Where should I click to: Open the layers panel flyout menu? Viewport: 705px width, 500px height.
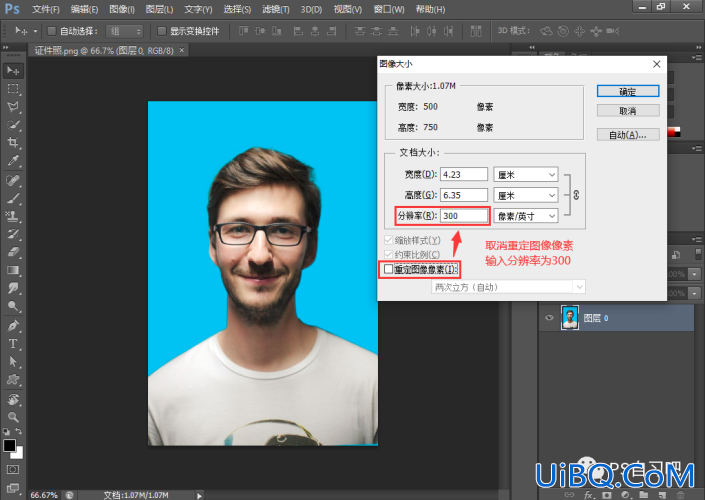click(x=697, y=239)
